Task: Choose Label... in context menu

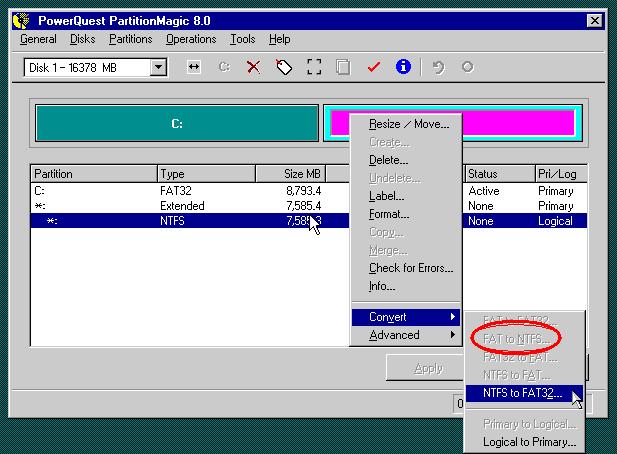Action: pos(406,196)
